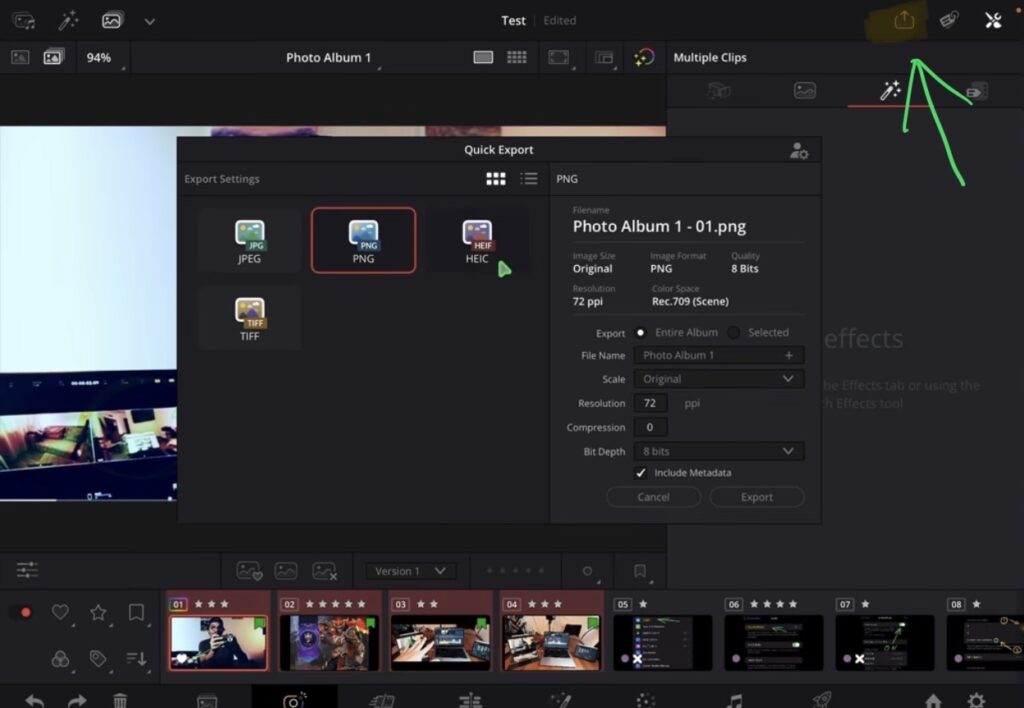Switch viewer to thumbnail grid mode
This screenshot has width=1024, height=708.
517,57
